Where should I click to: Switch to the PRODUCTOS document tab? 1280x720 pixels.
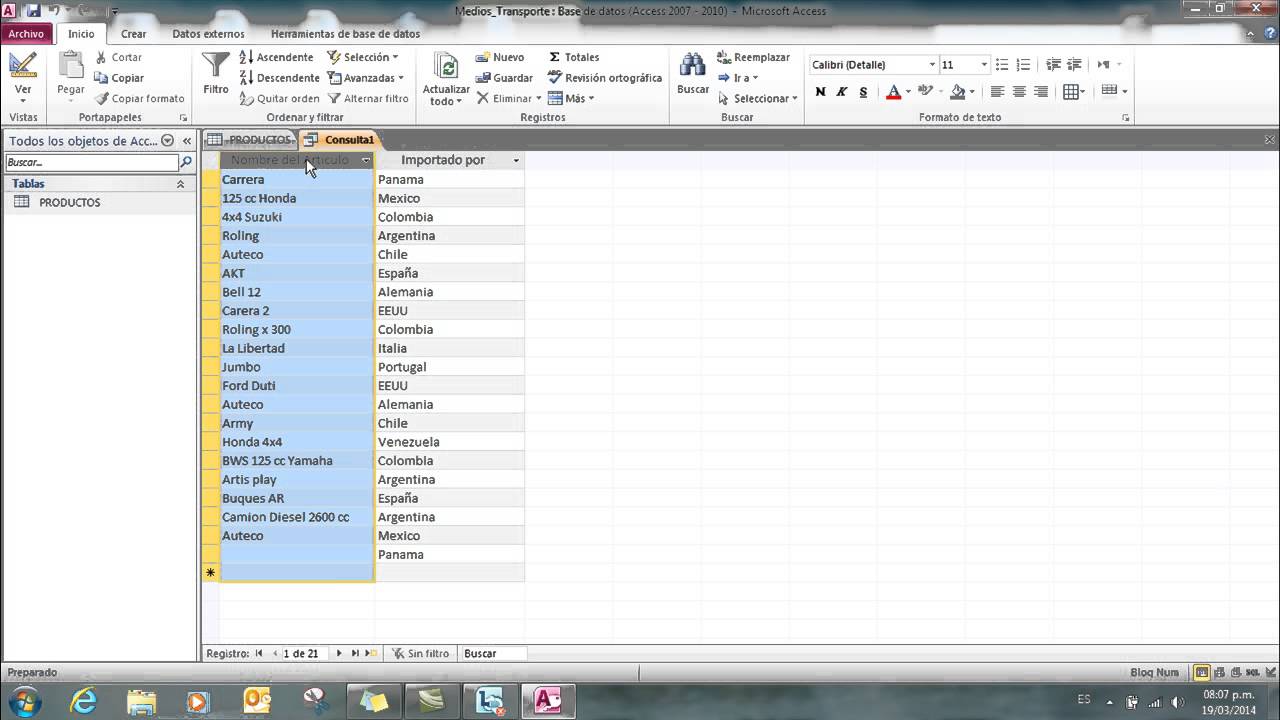tap(250, 140)
